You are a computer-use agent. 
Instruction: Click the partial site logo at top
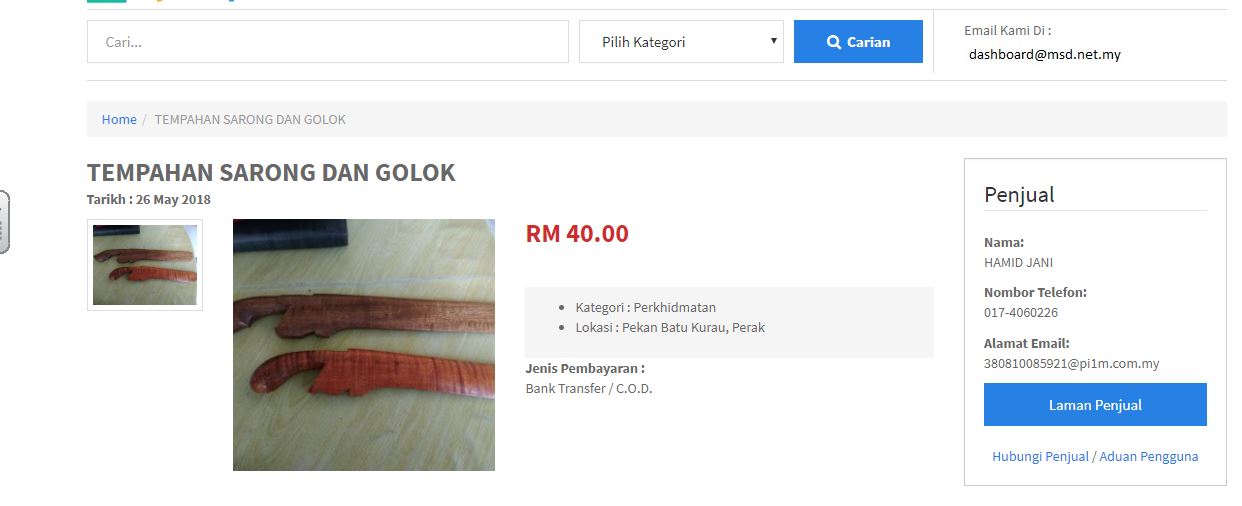click(160, 1)
